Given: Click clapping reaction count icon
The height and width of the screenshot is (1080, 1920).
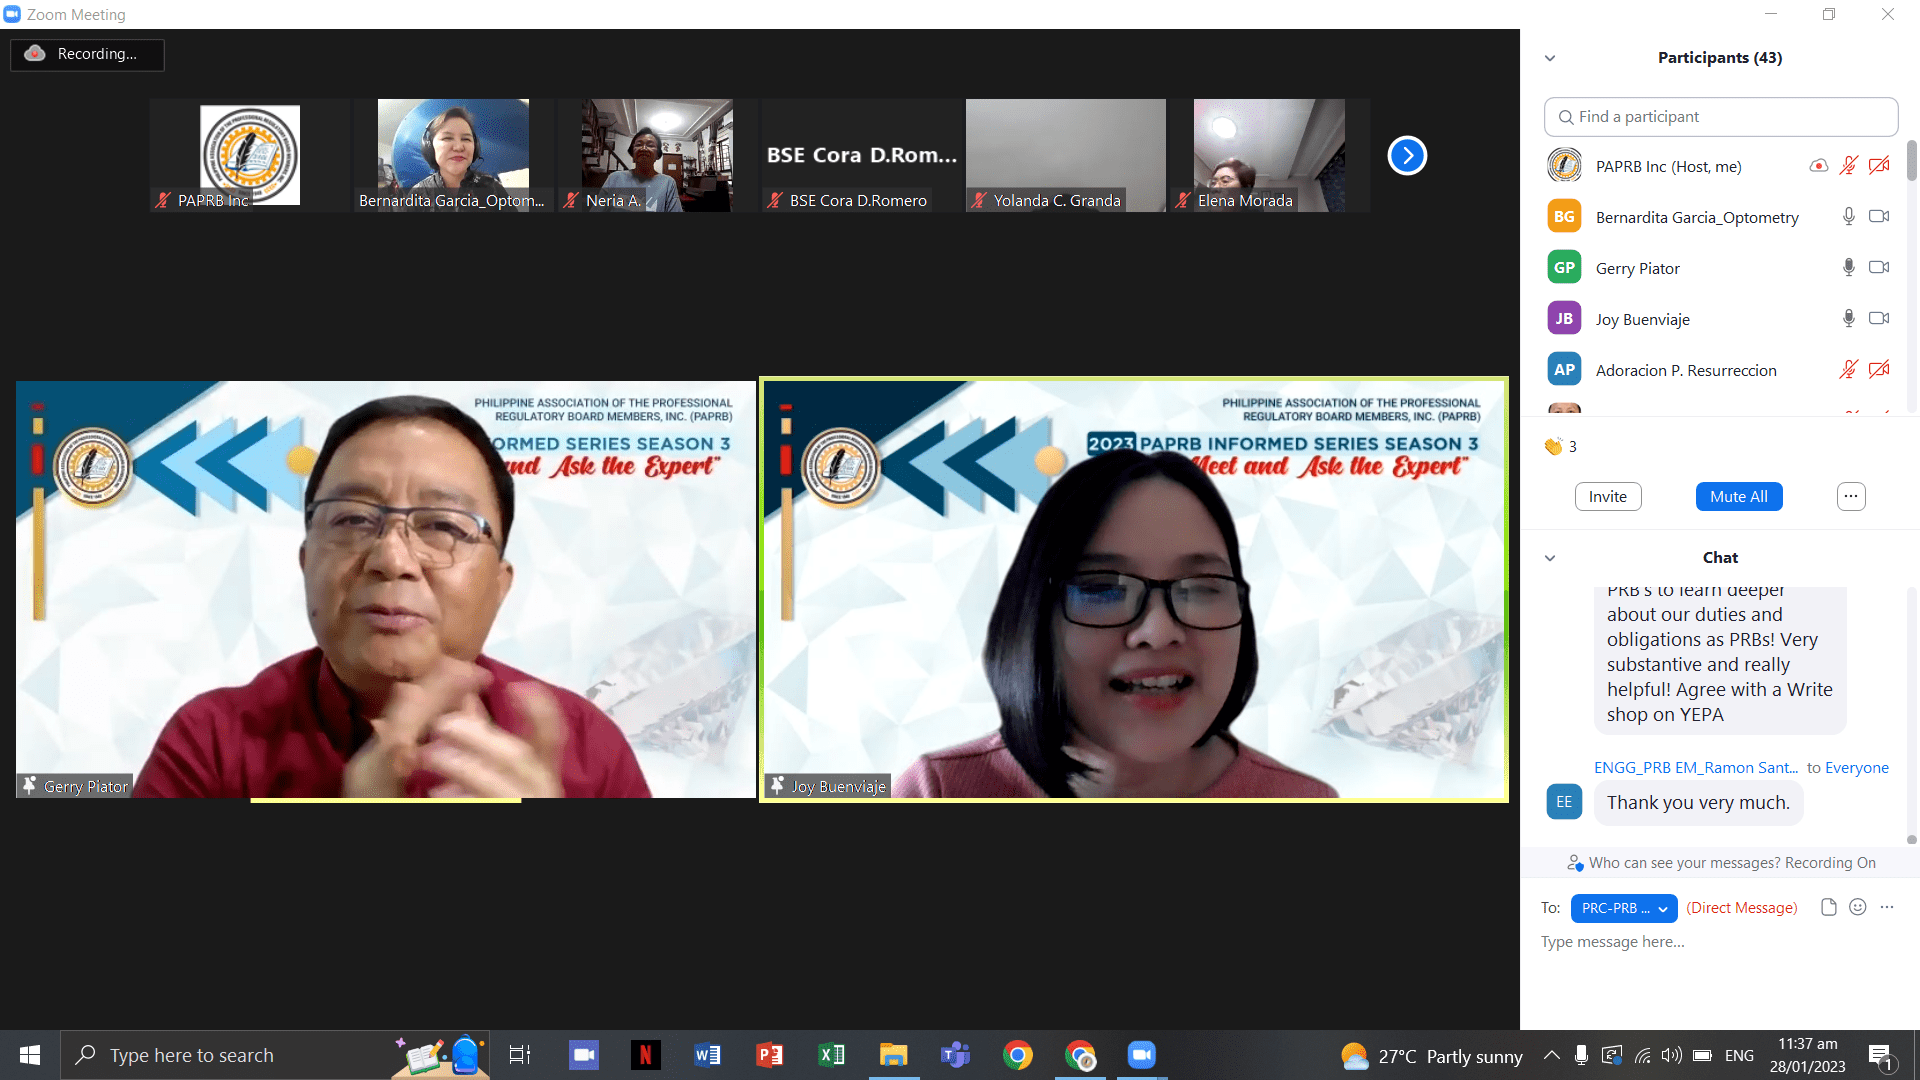Looking at the screenshot, I should coord(1553,446).
